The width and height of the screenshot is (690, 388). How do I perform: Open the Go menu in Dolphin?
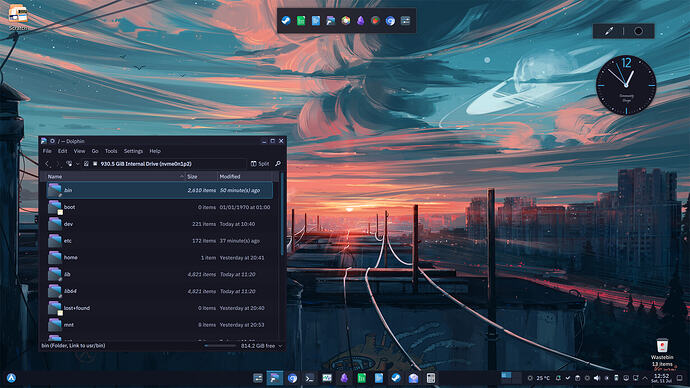(95, 151)
